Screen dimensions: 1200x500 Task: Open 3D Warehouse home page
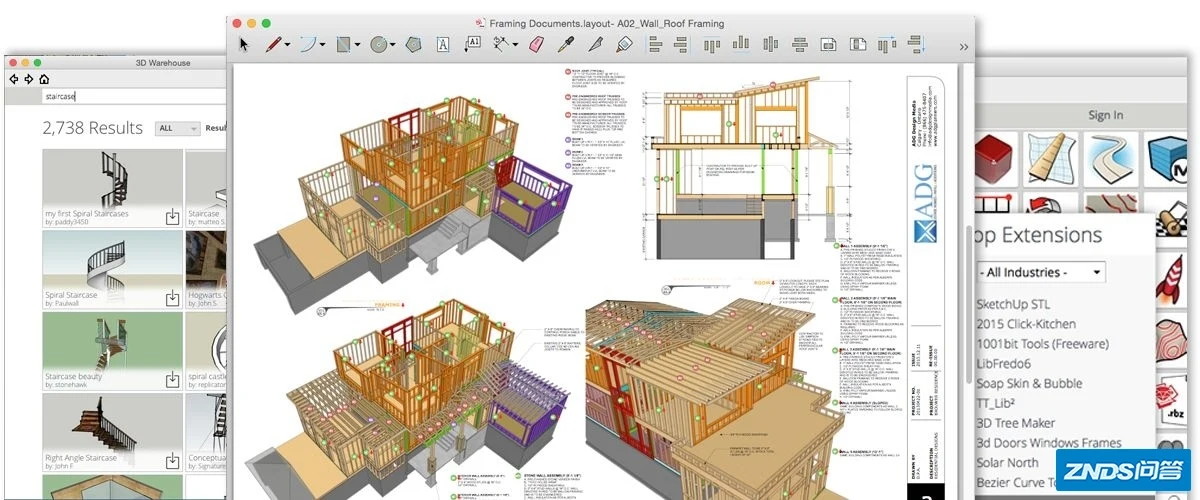click(x=44, y=79)
